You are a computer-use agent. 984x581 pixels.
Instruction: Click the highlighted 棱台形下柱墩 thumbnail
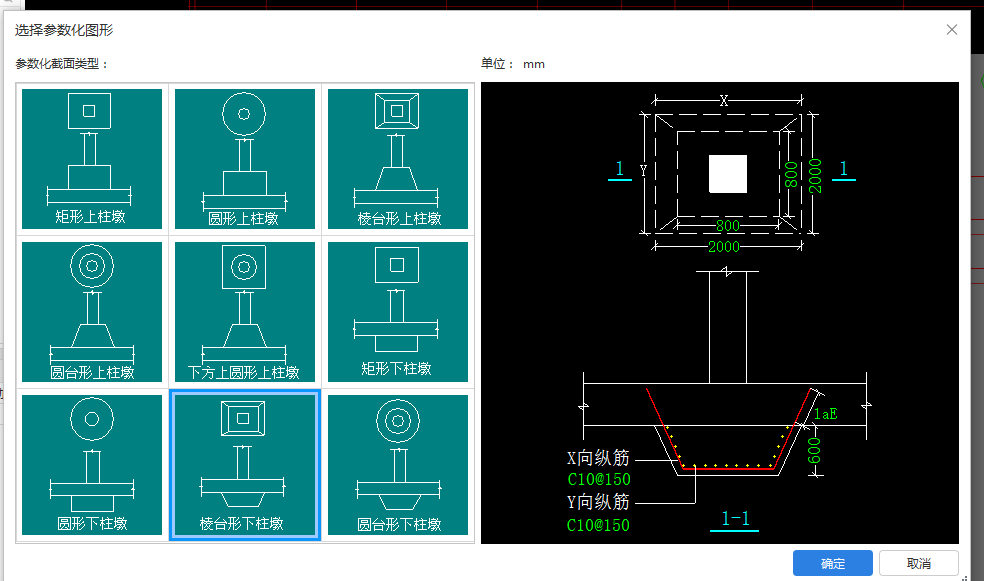(245, 465)
